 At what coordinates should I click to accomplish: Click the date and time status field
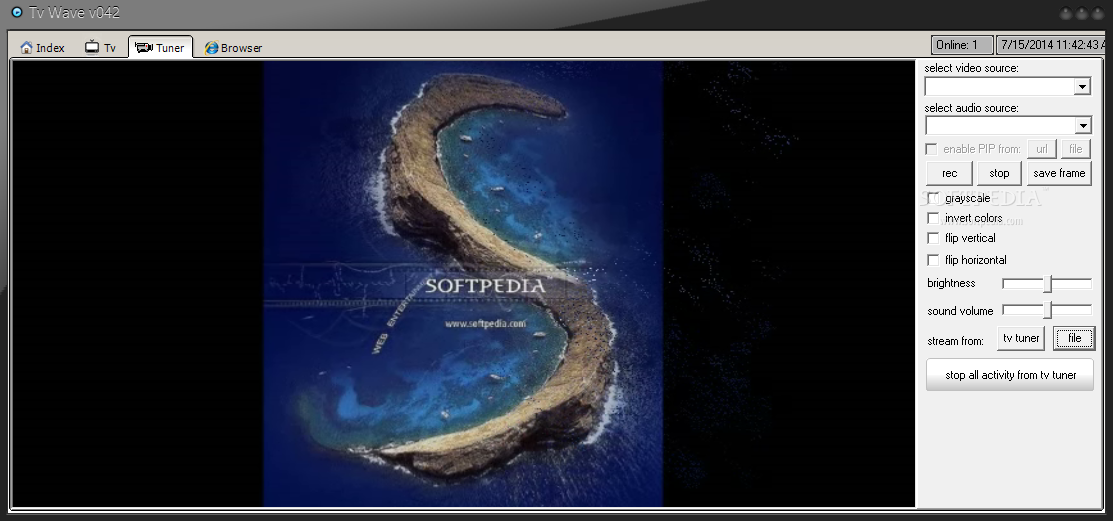pos(1051,45)
